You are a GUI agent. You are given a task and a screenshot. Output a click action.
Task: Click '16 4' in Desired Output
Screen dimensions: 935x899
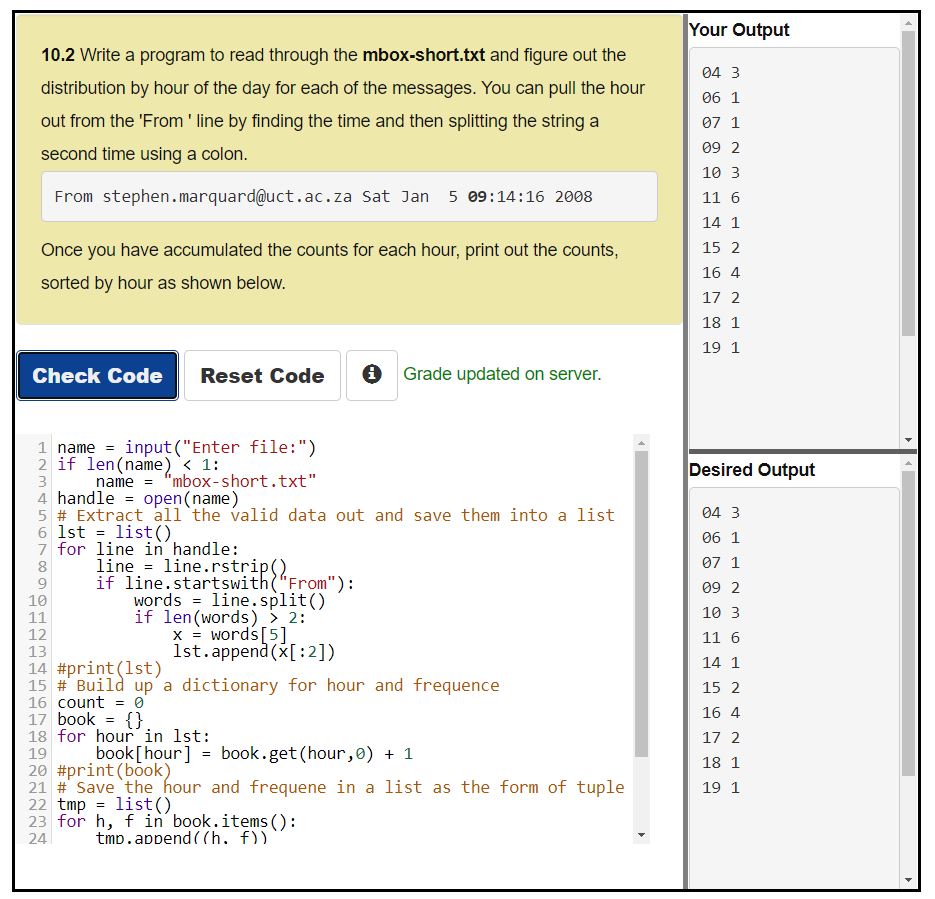[x=721, y=712]
